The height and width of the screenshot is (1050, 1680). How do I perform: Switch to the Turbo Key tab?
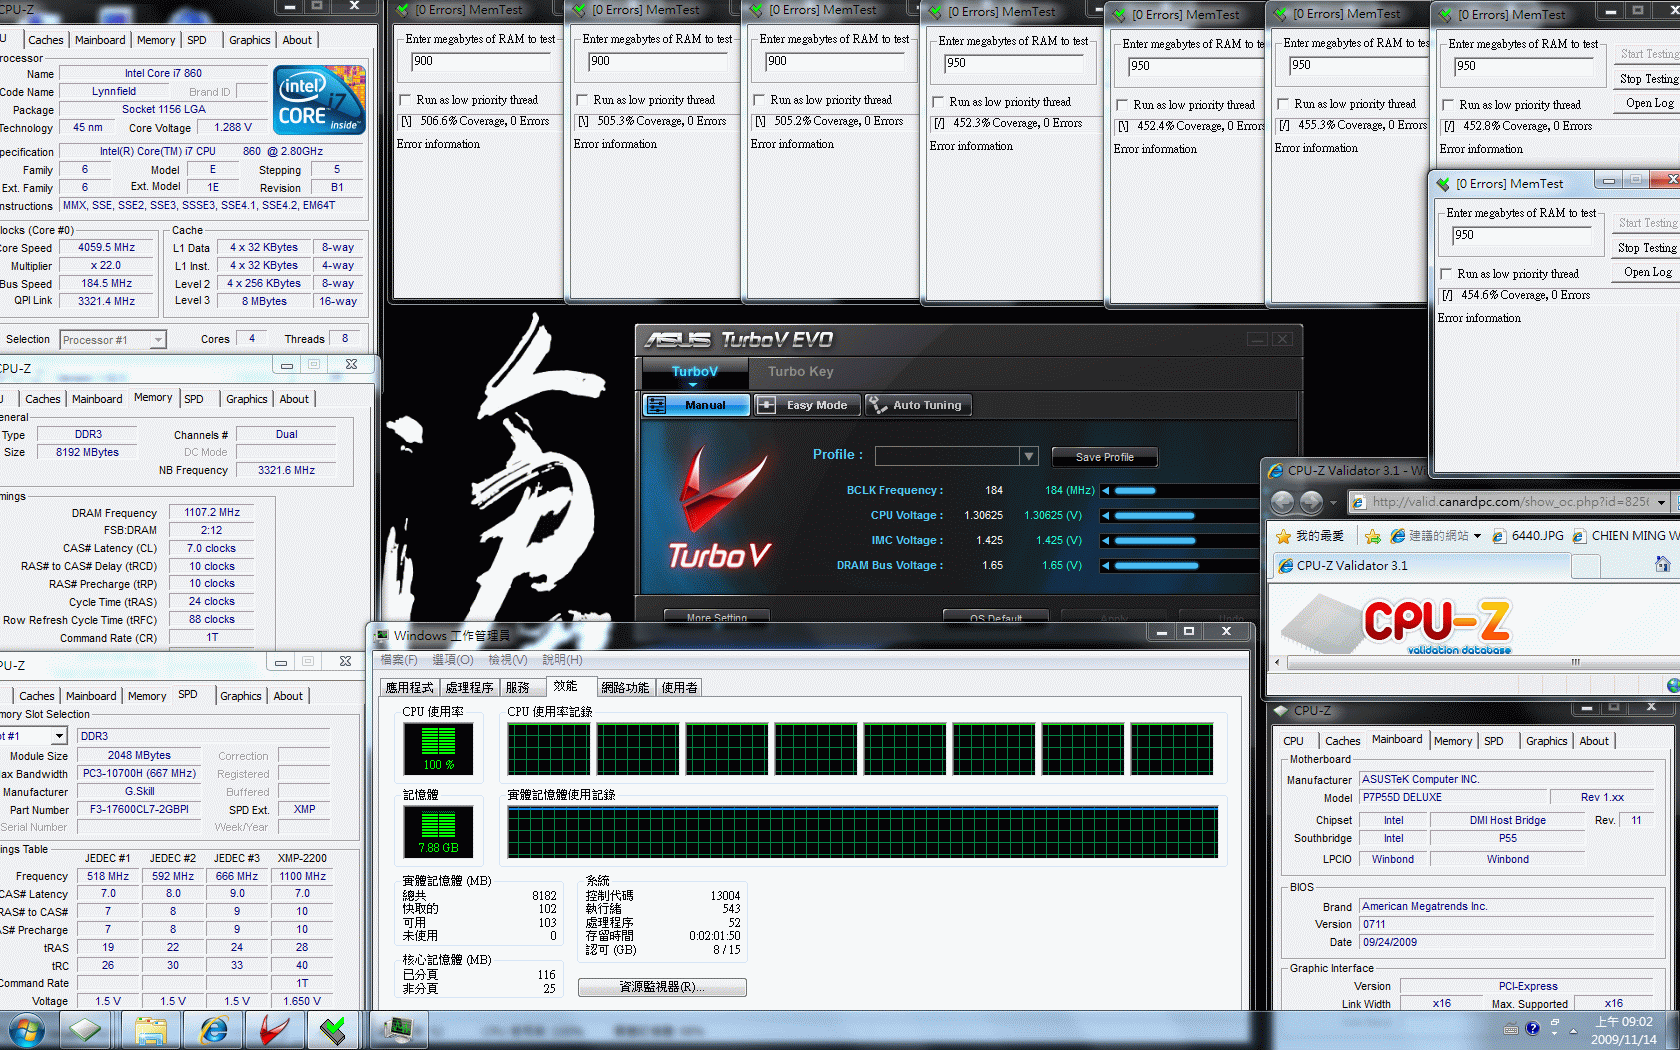(x=800, y=371)
